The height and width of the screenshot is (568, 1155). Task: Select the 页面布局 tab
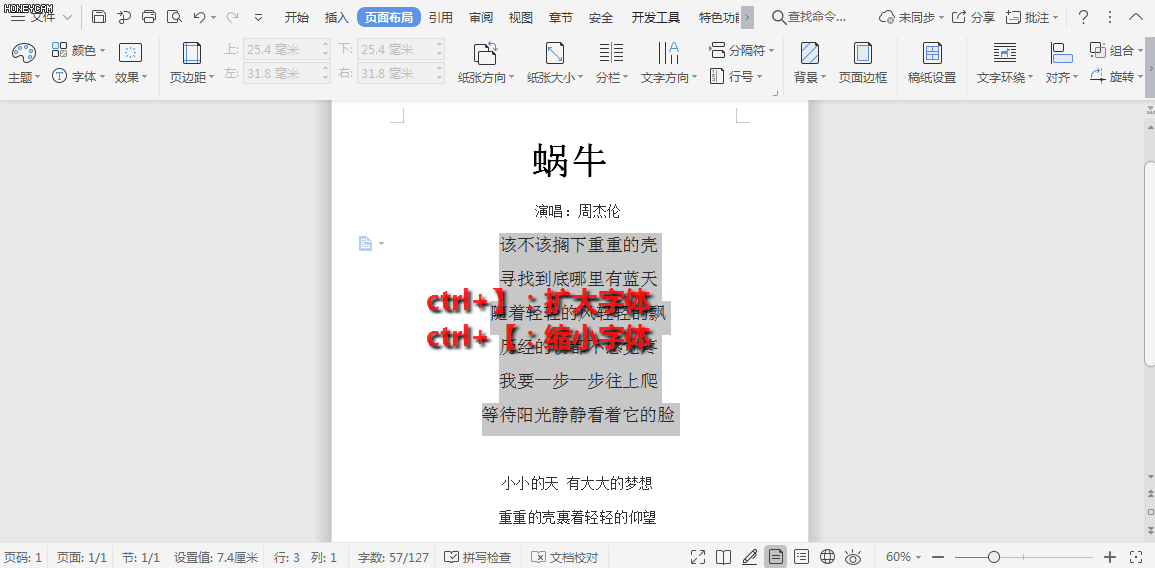point(389,17)
